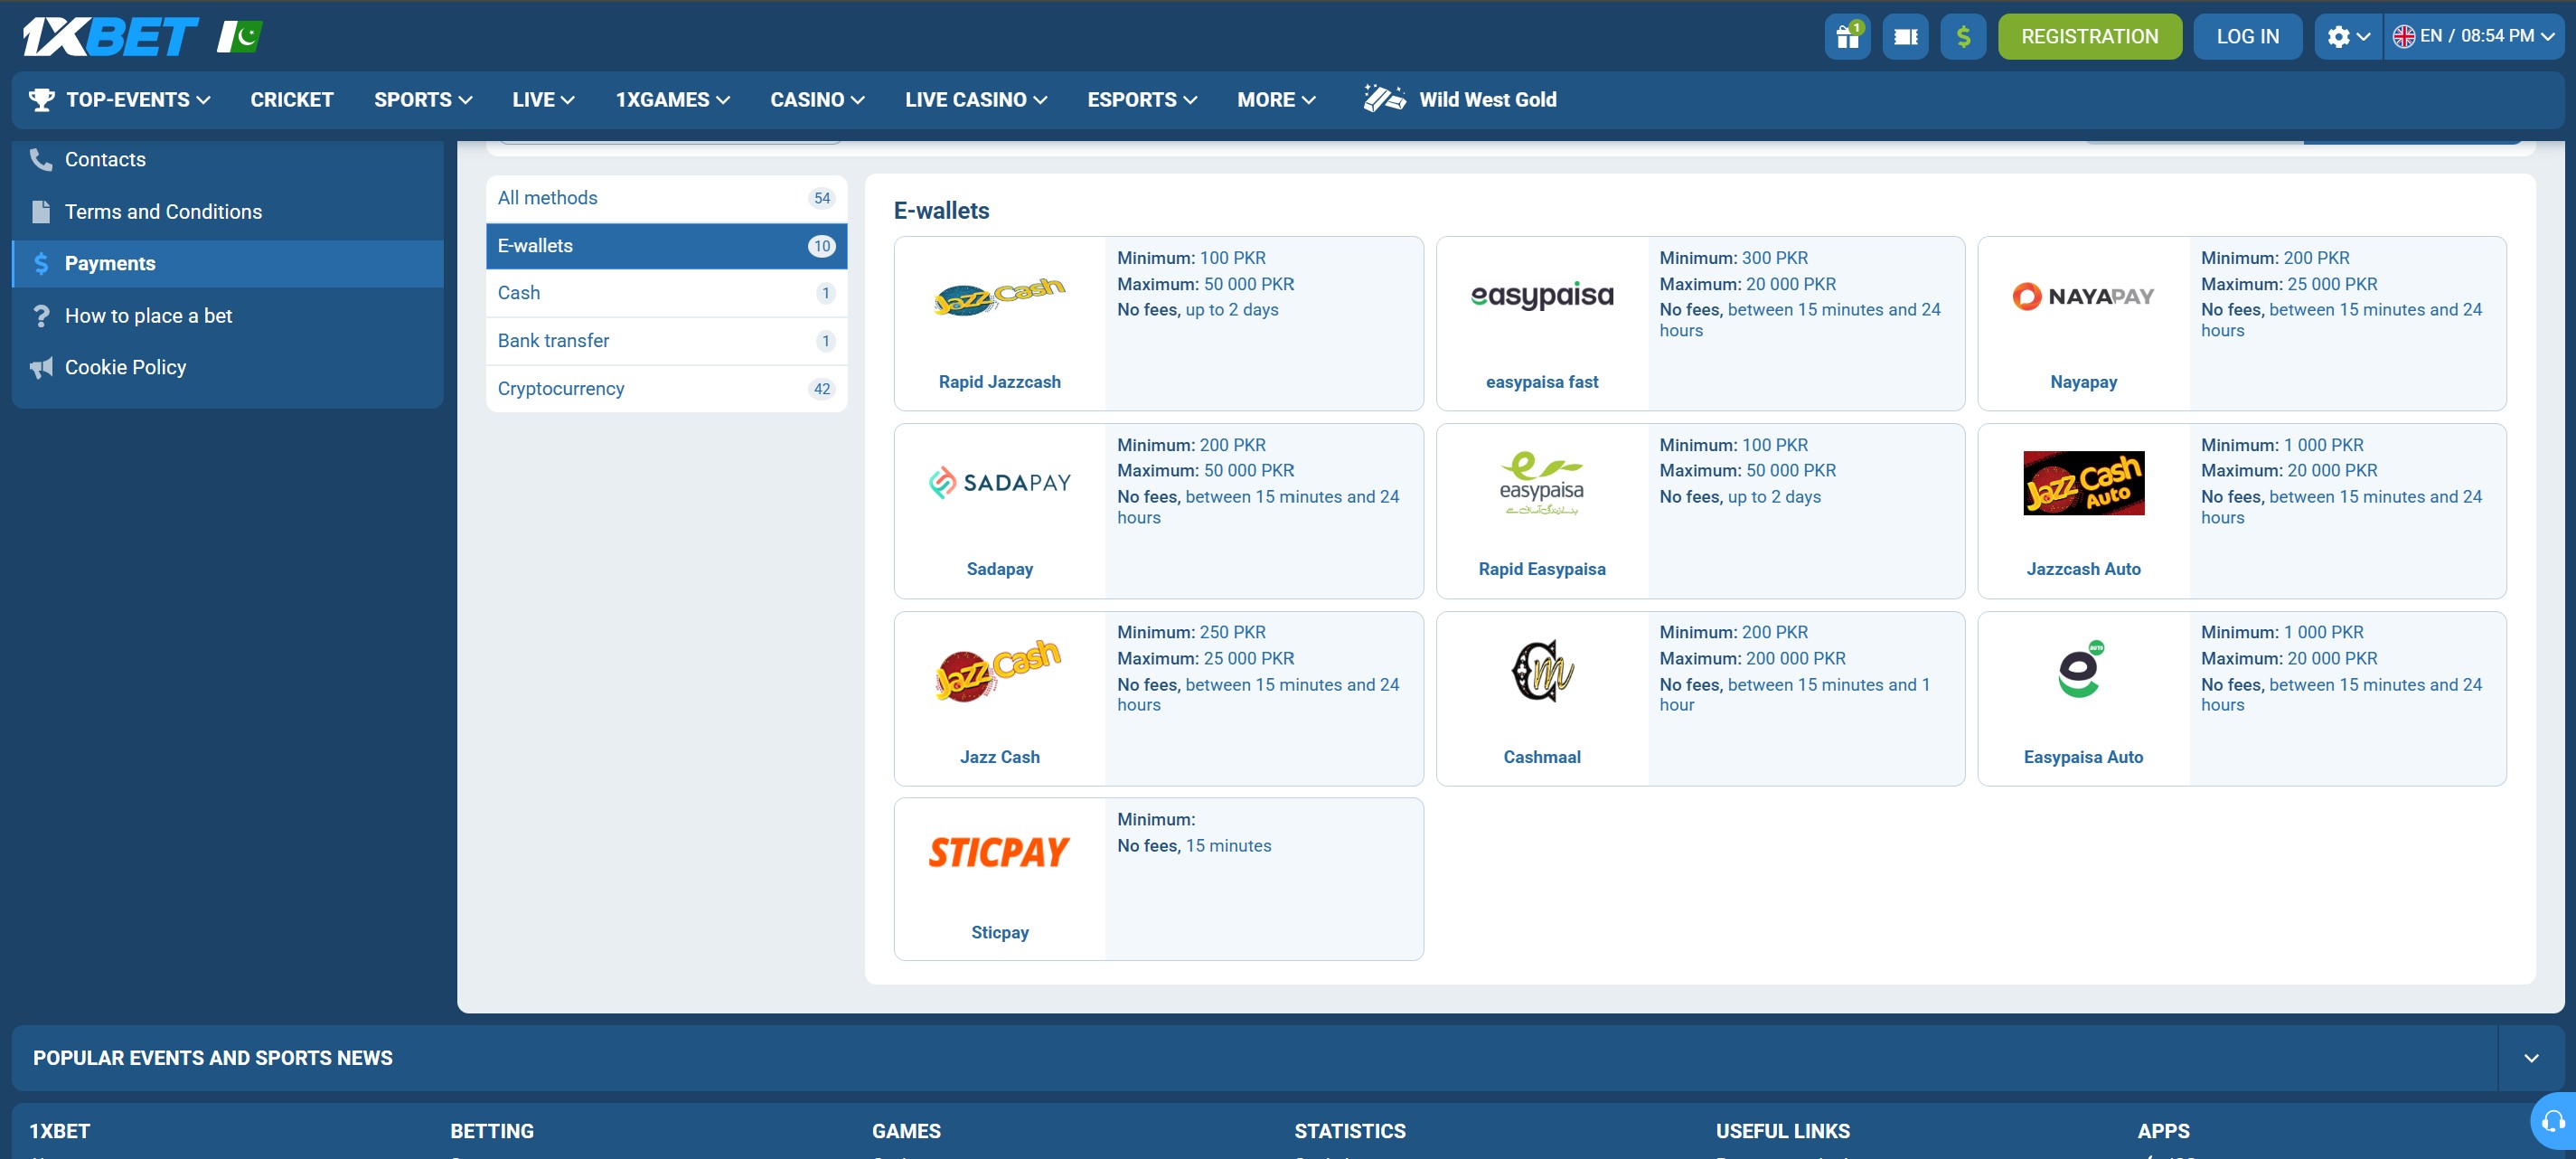Click the REGISTRATION button
The image size is (2576, 1159).
point(2089,37)
